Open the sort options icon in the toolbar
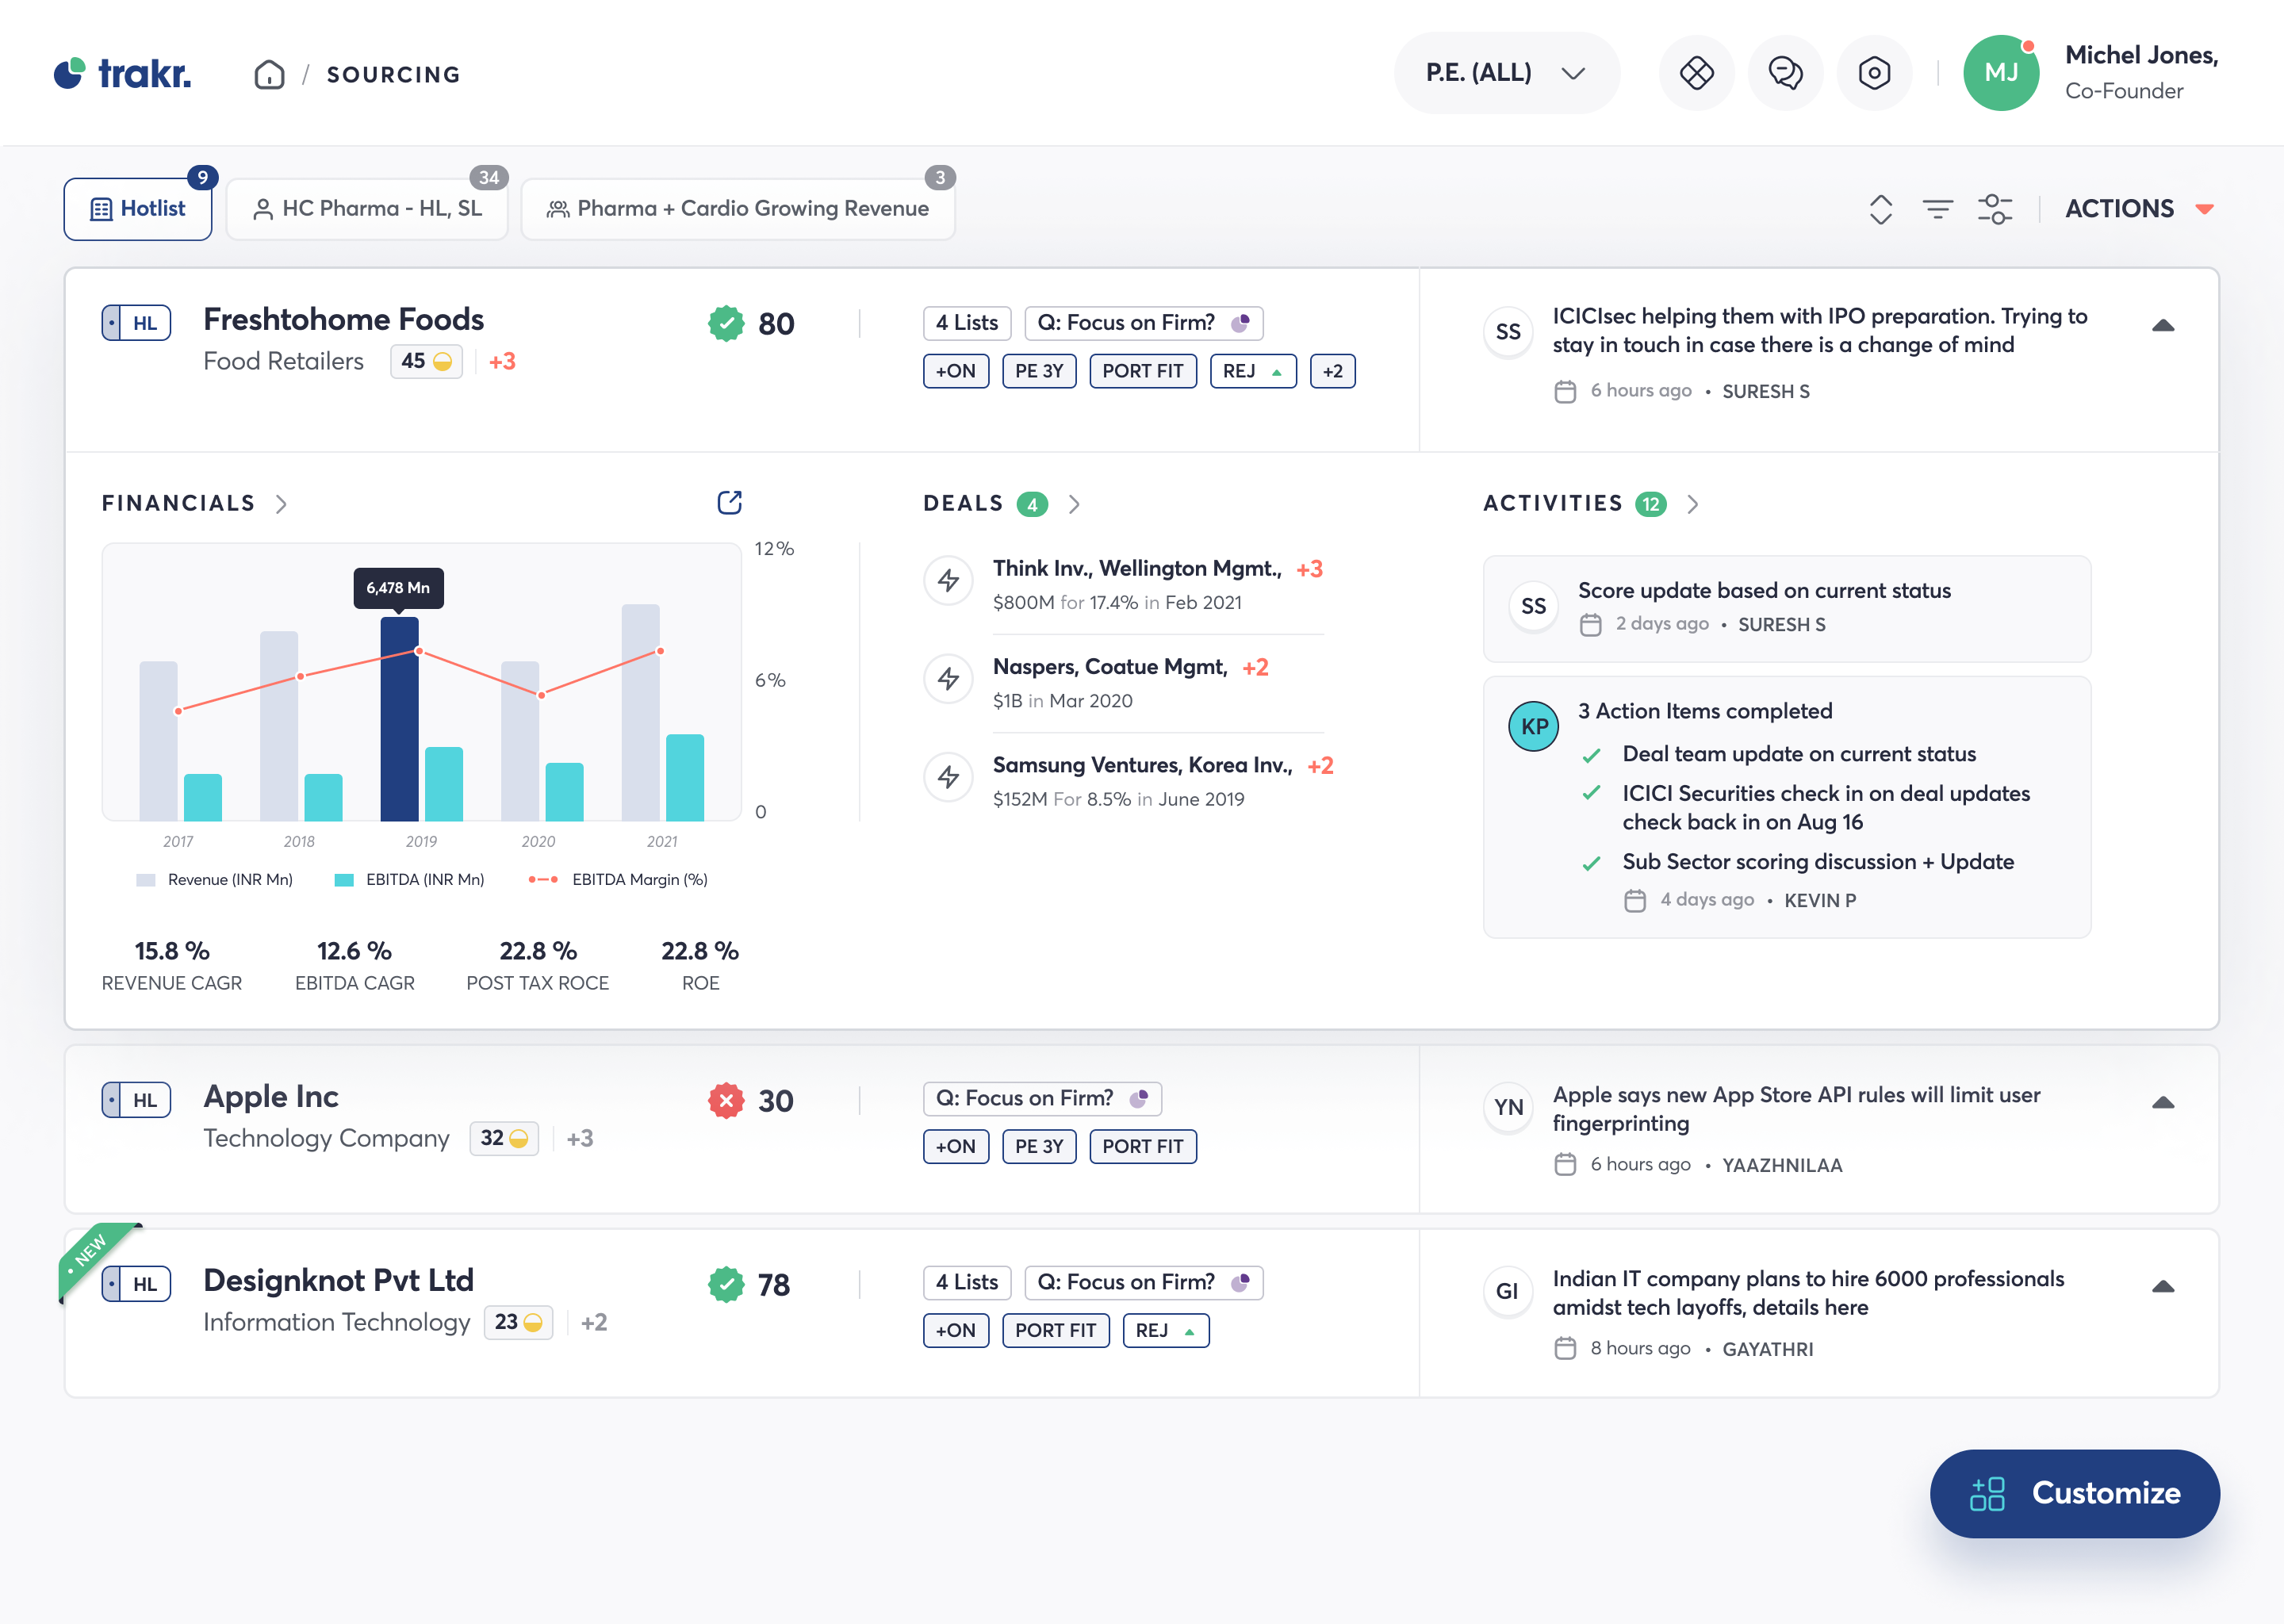The width and height of the screenshot is (2284, 1624). click(x=1880, y=209)
